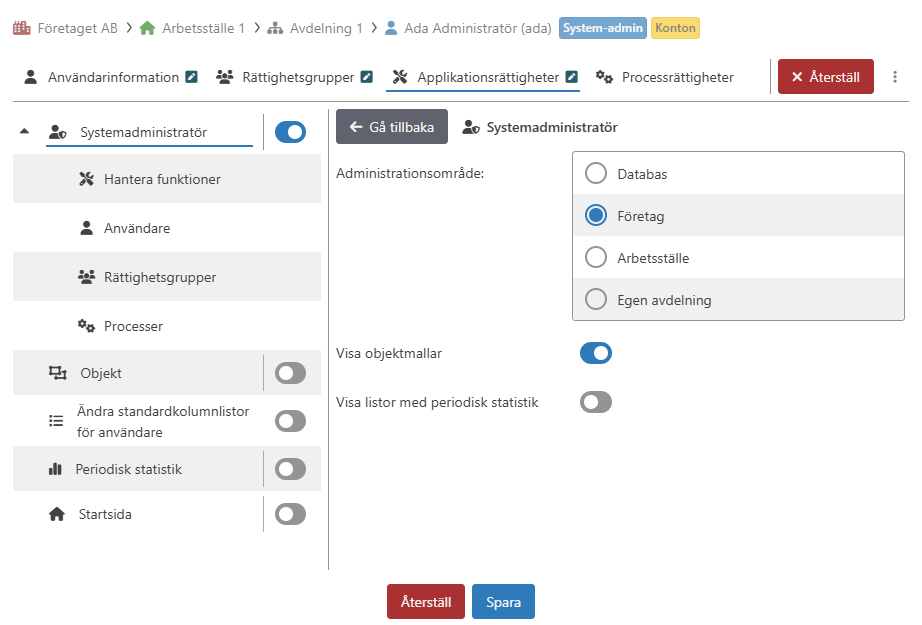
Task: Click the person icon beside Användare
Action: coord(86,228)
